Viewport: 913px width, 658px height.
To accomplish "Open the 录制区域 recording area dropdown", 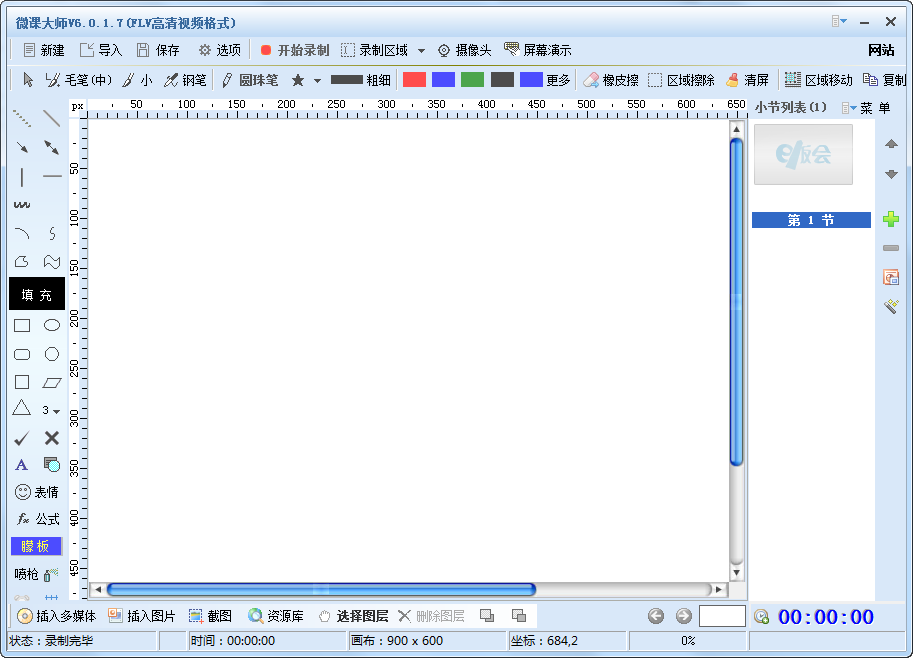I will (421, 49).
